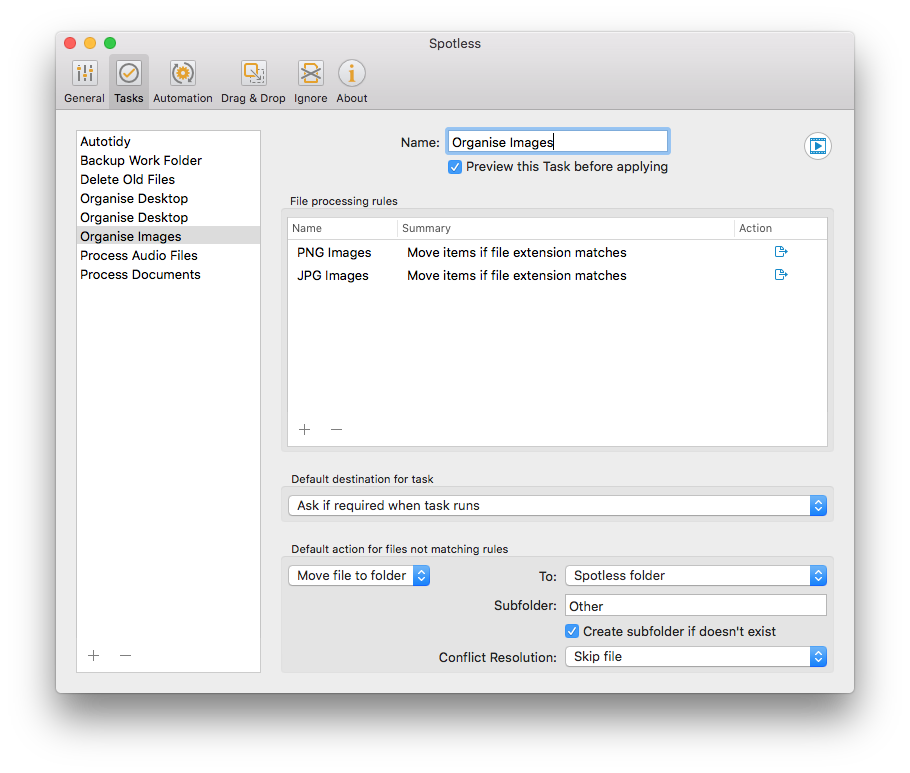Select the Process Audio Files task
This screenshot has width=910, height=773.
point(168,256)
